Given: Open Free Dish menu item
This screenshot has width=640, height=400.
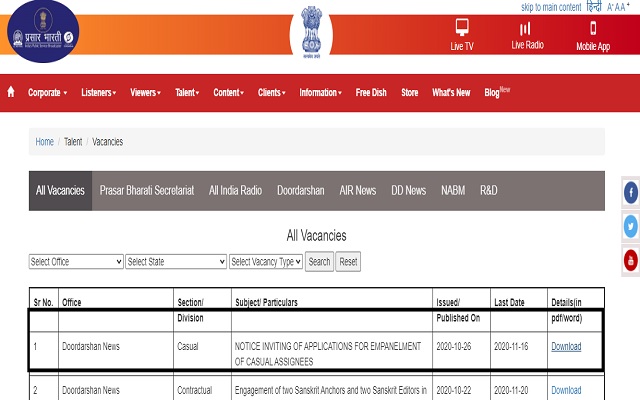Looking at the screenshot, I should click(x=371, y=93).
